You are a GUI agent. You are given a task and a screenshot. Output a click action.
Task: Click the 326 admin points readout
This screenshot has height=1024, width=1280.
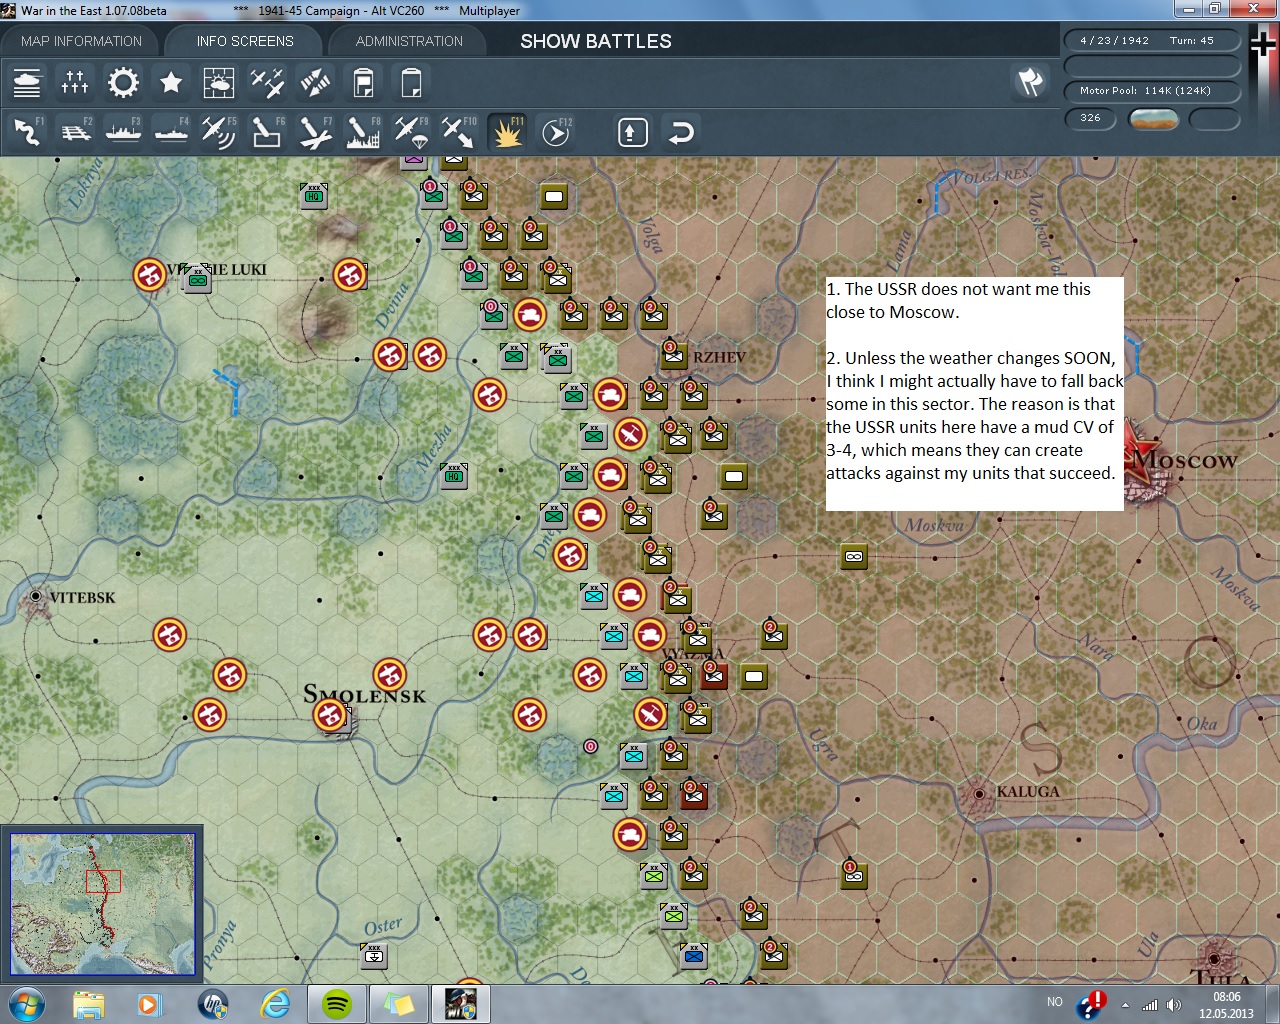(x=1091, y=118)
